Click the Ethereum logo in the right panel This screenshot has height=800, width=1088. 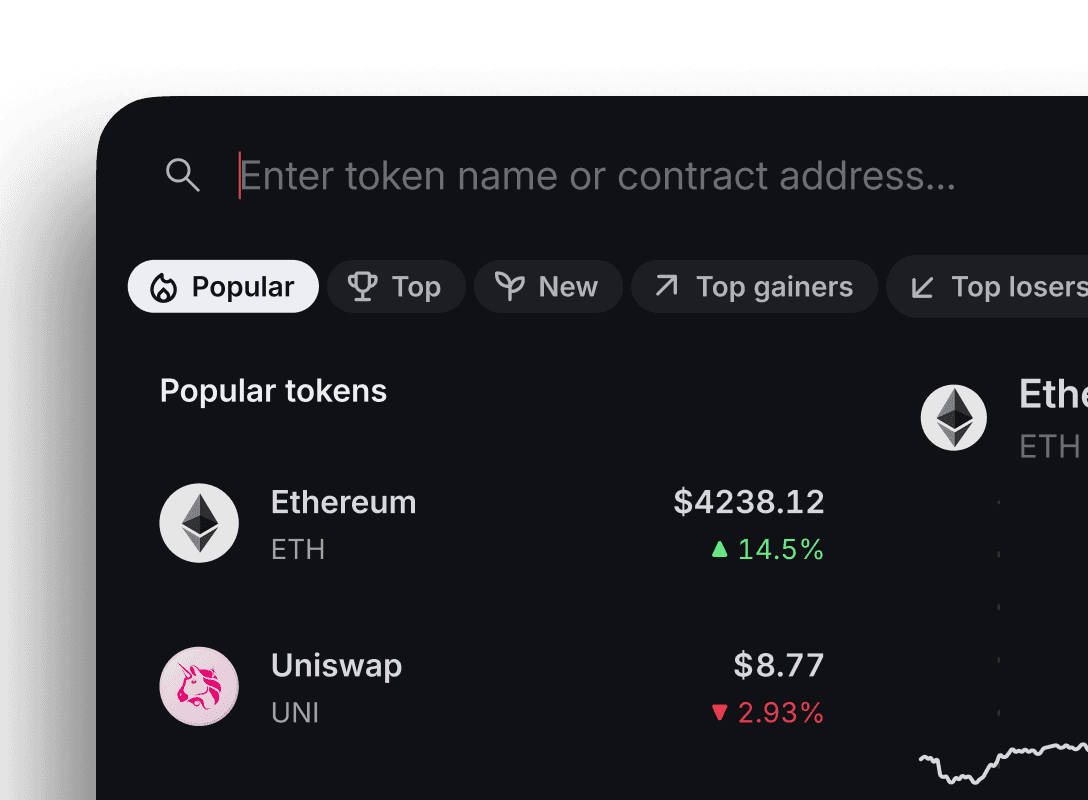[954, 417]
